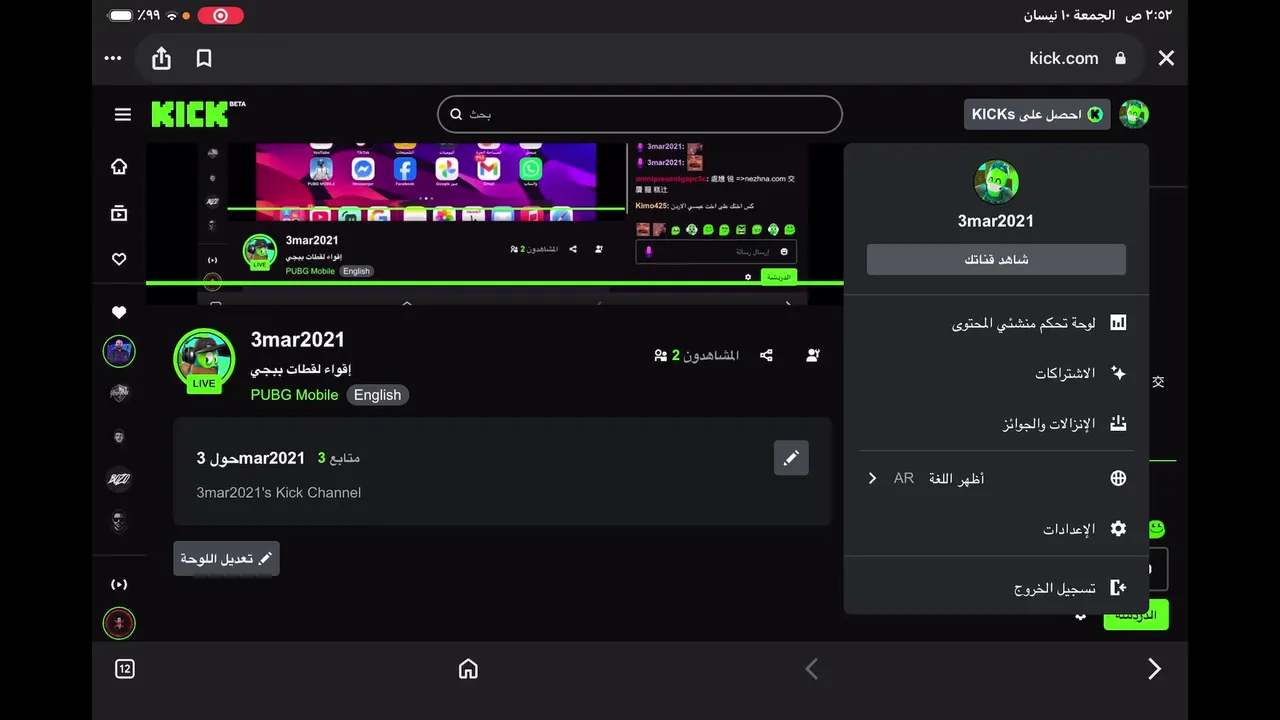1280x720 pixels.
Task: Click the browser left arrow
Action: (x=812, y=669)
